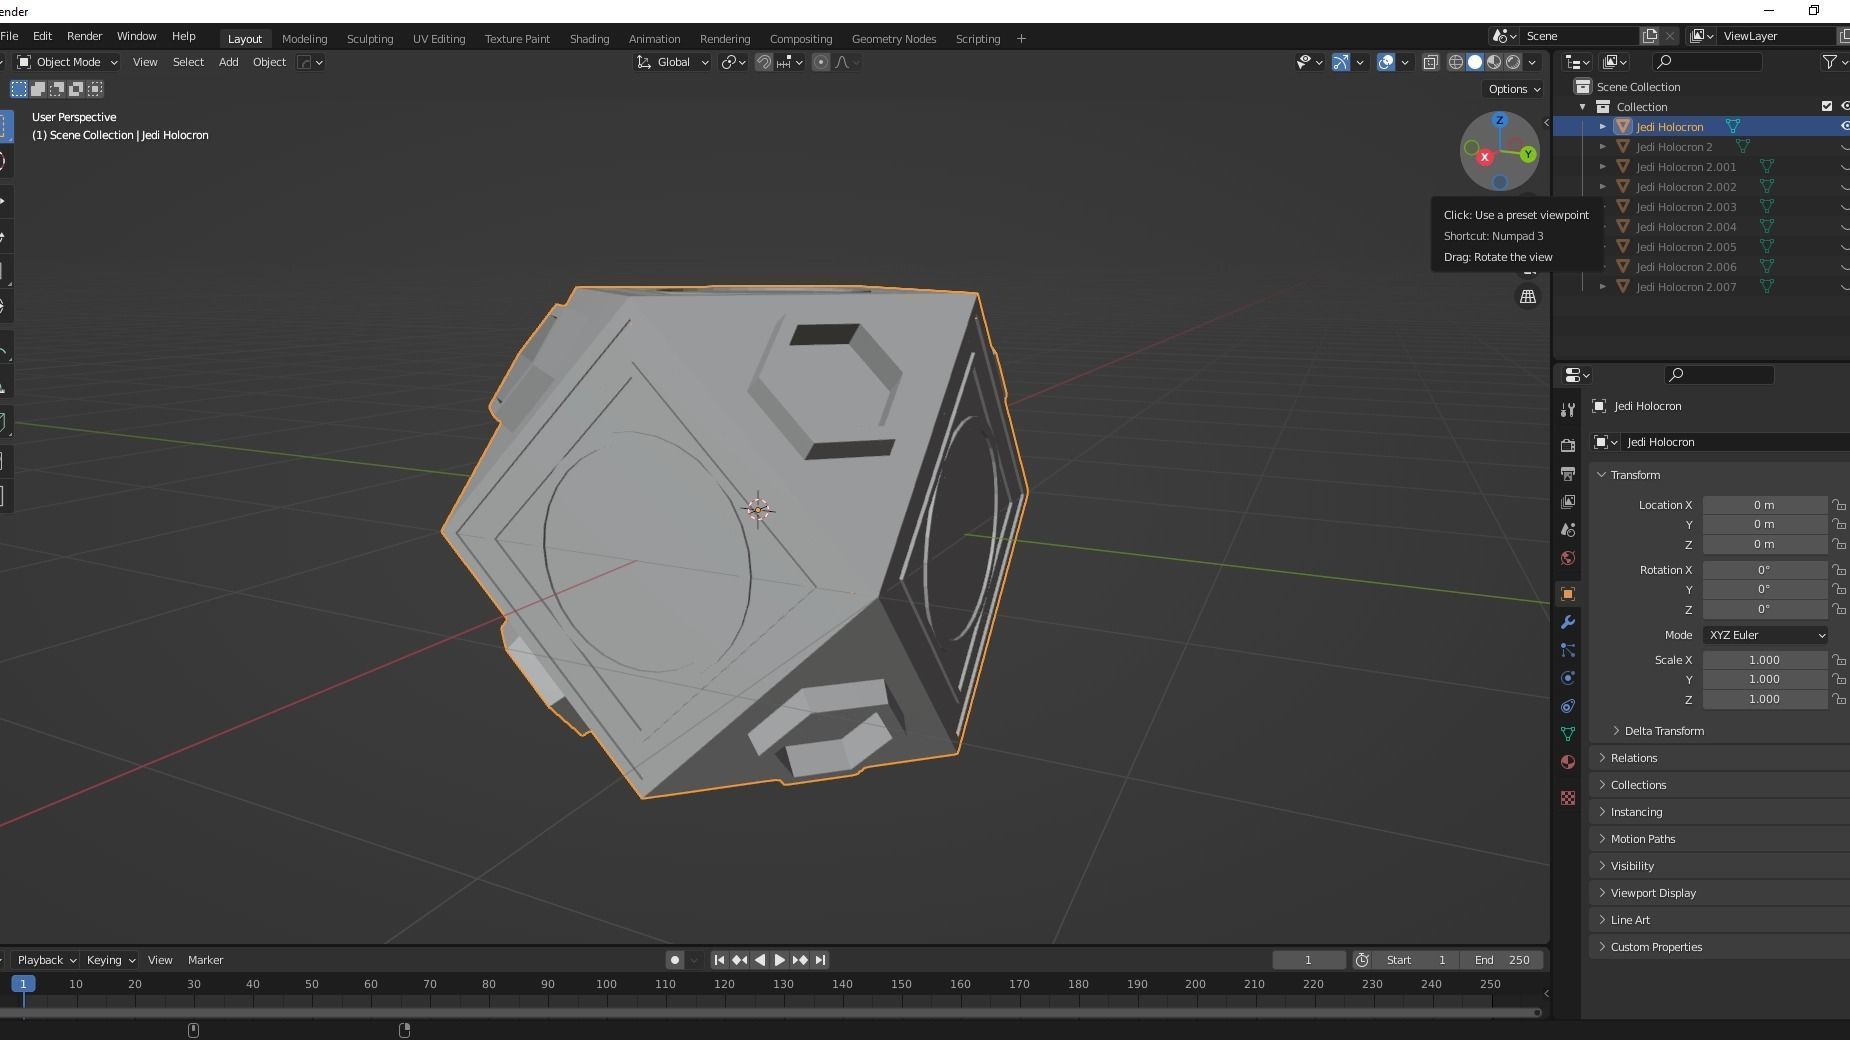Screen dimensions: 1850x1040
Task: Click the X axis on the navigation gizmo
Action: (x=1485, y=157)
